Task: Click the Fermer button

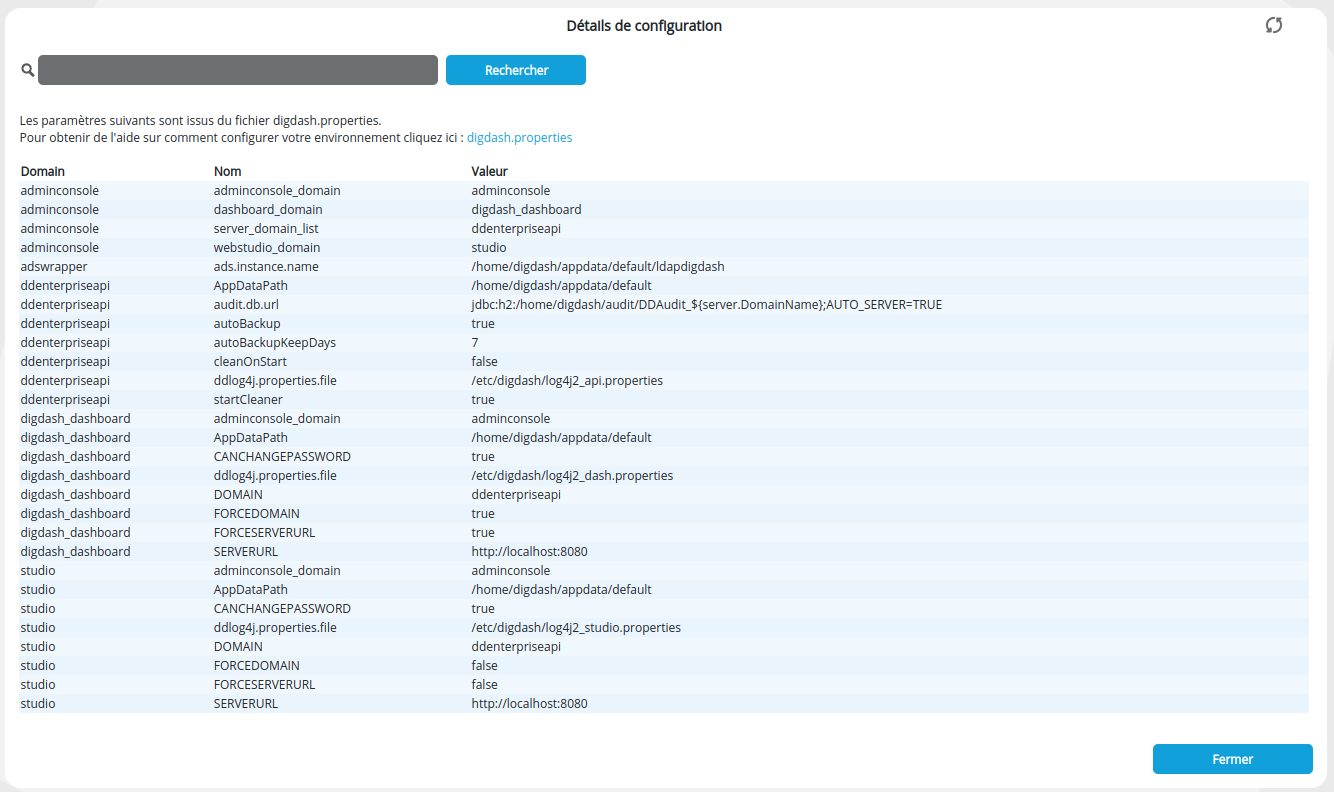Action: click(x=1232, y=759)
